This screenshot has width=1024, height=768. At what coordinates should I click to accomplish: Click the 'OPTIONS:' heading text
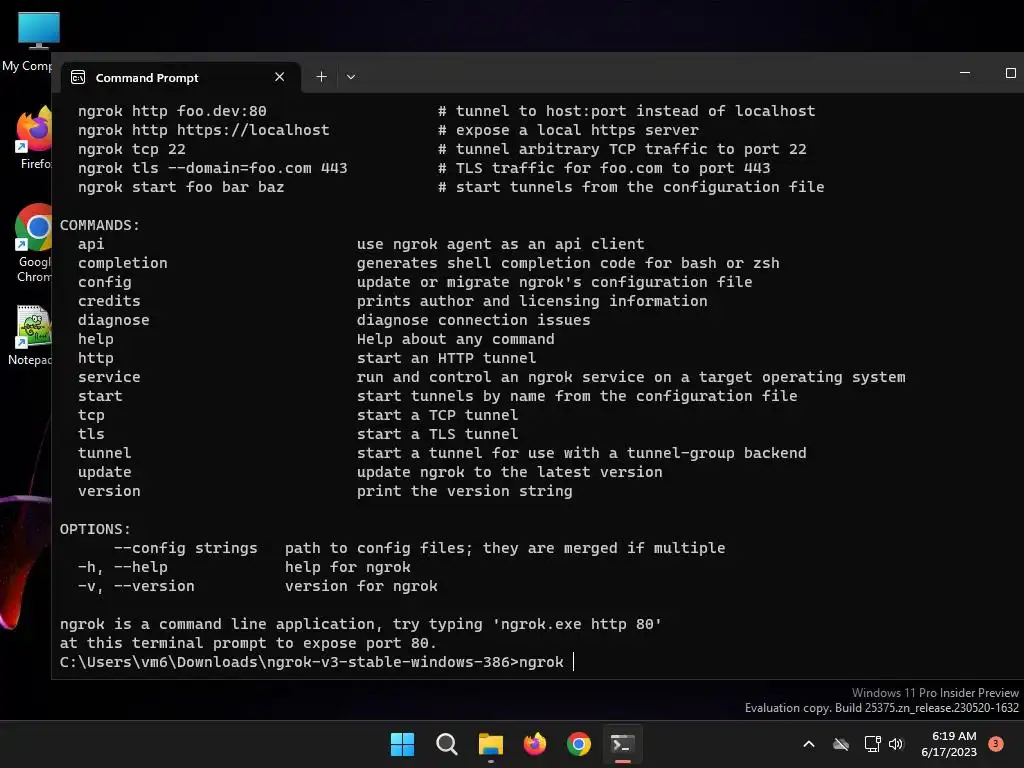pyautogui.click(x=95, y=529)
